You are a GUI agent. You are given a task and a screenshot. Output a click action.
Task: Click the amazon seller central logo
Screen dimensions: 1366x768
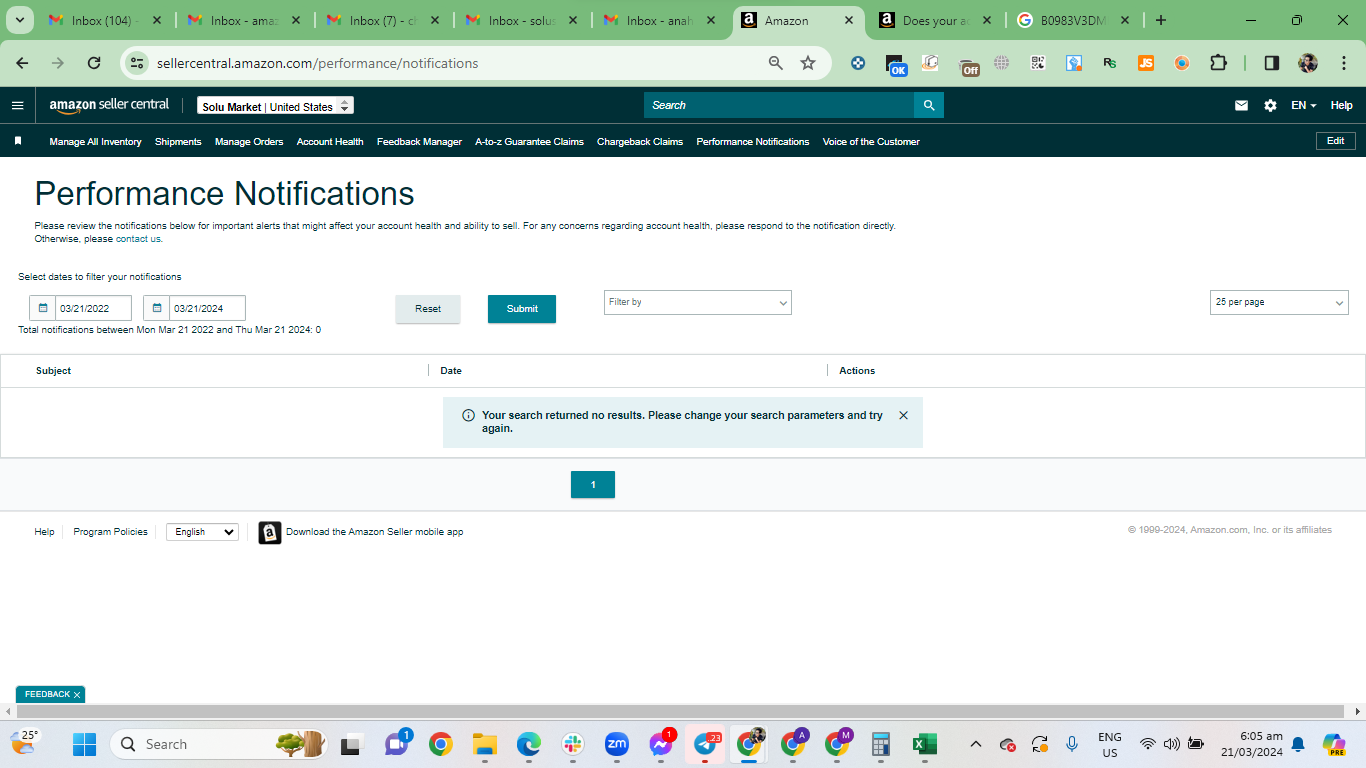[x=109, y=105]
